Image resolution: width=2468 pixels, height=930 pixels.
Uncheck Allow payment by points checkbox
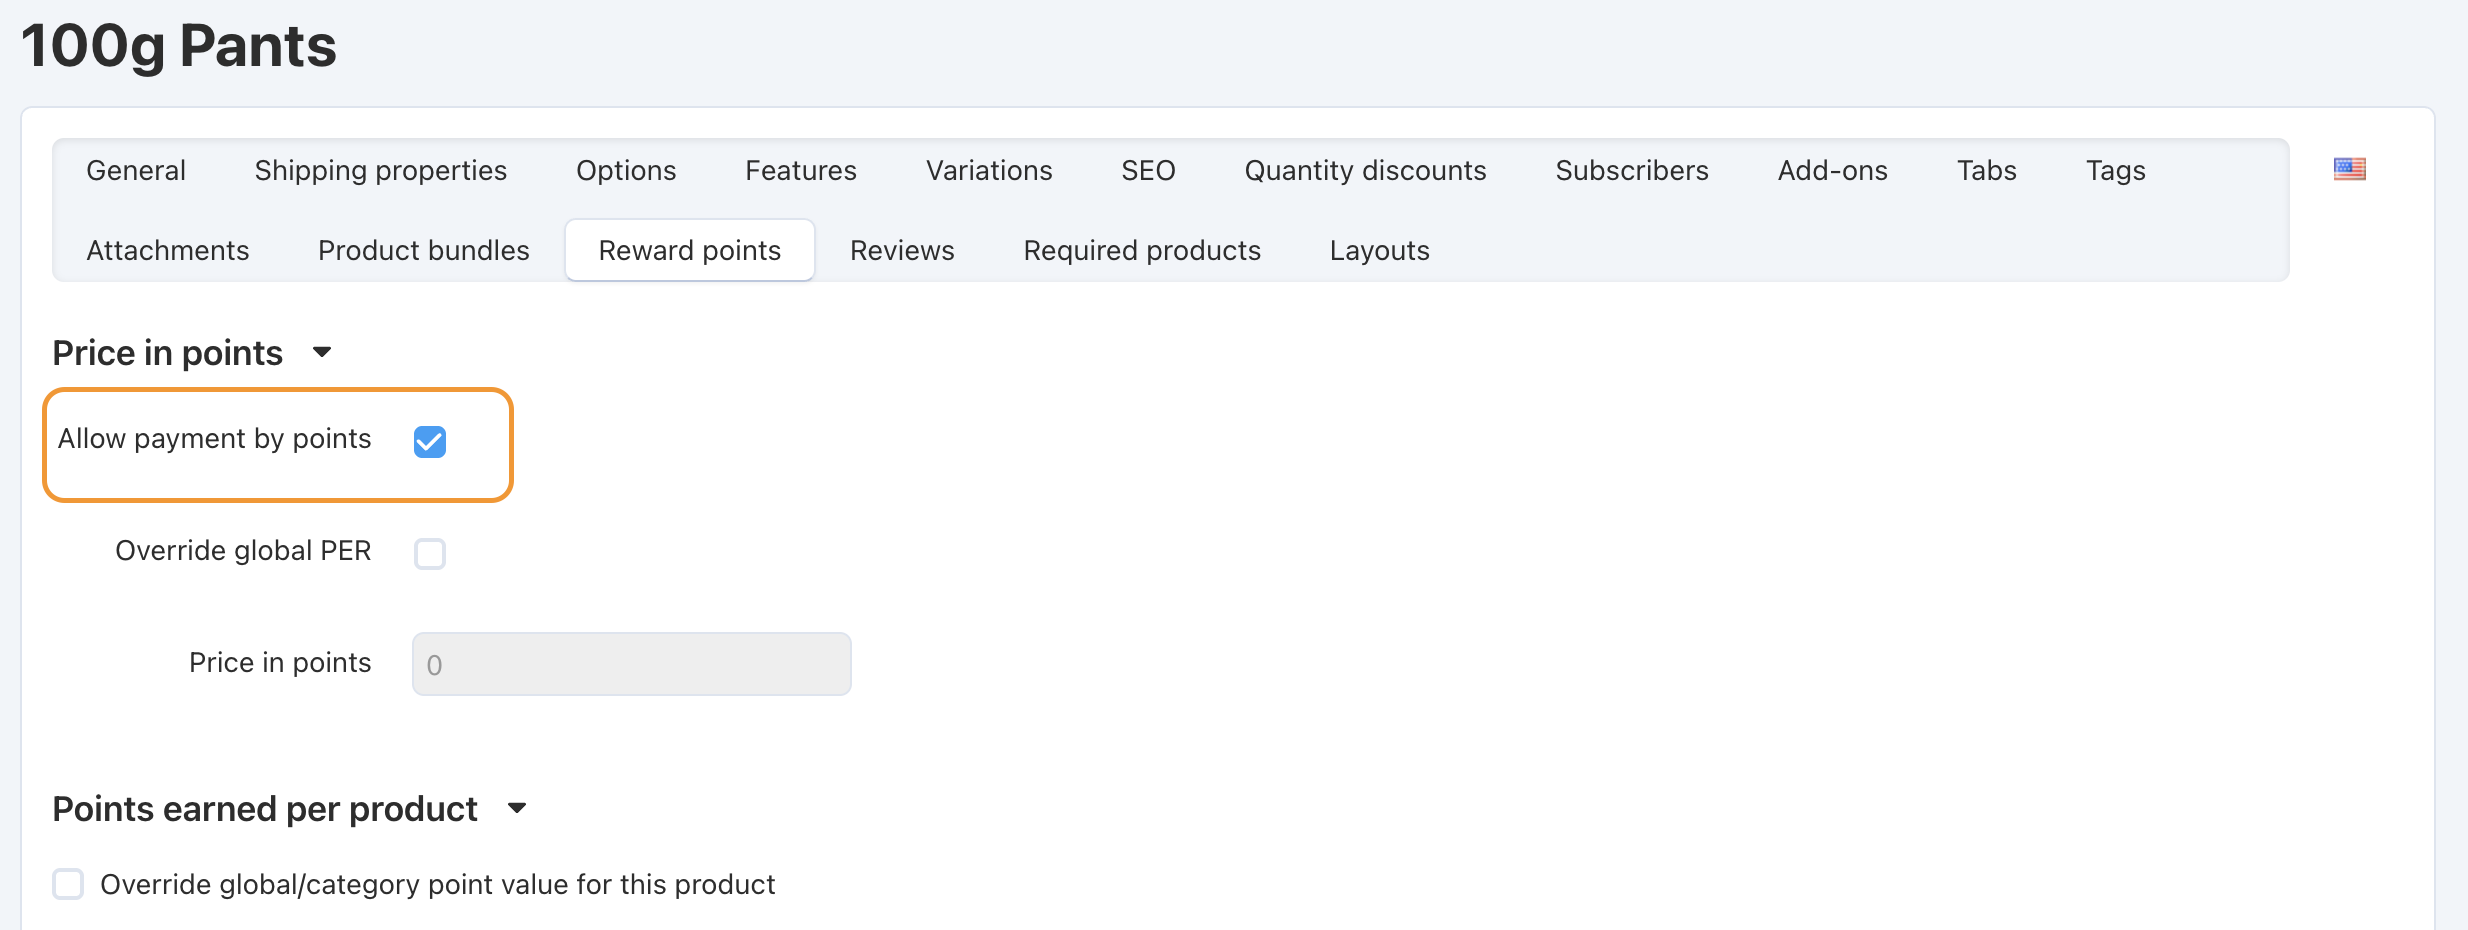coord(430,441)
